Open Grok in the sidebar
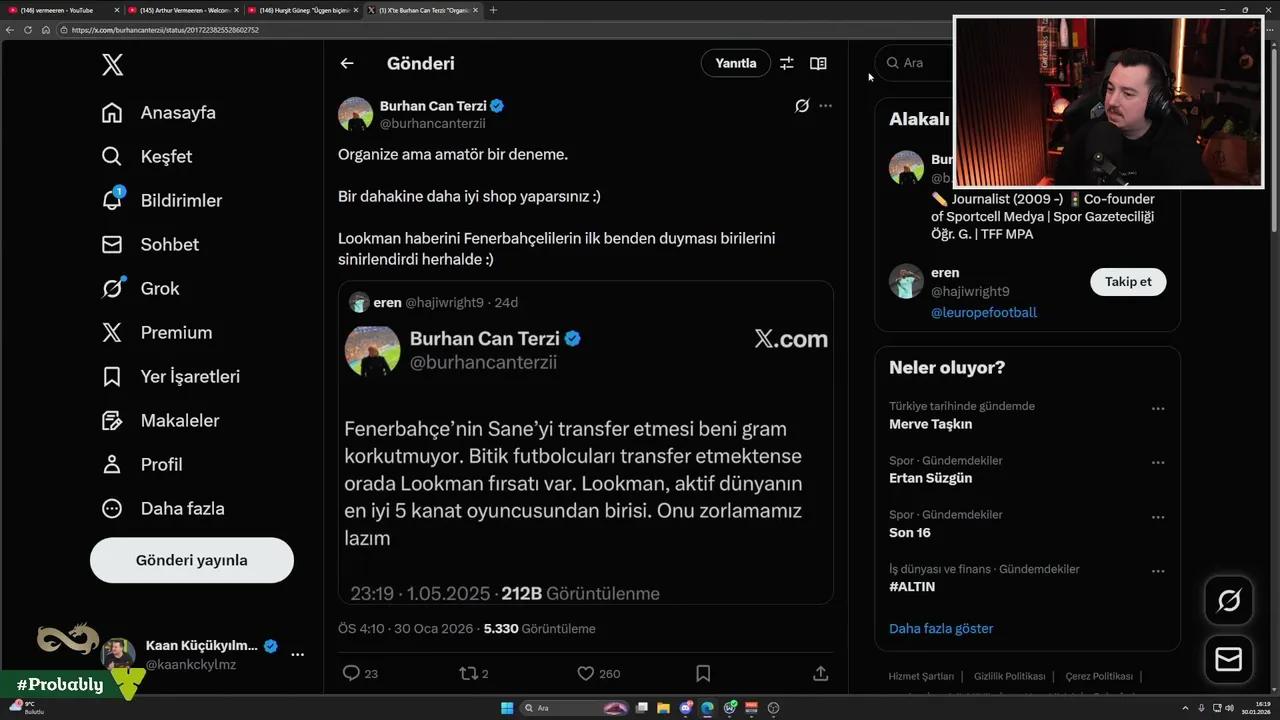Image resolution: width=1280 pixels, height=720 pixels. (x=140, y=289)
